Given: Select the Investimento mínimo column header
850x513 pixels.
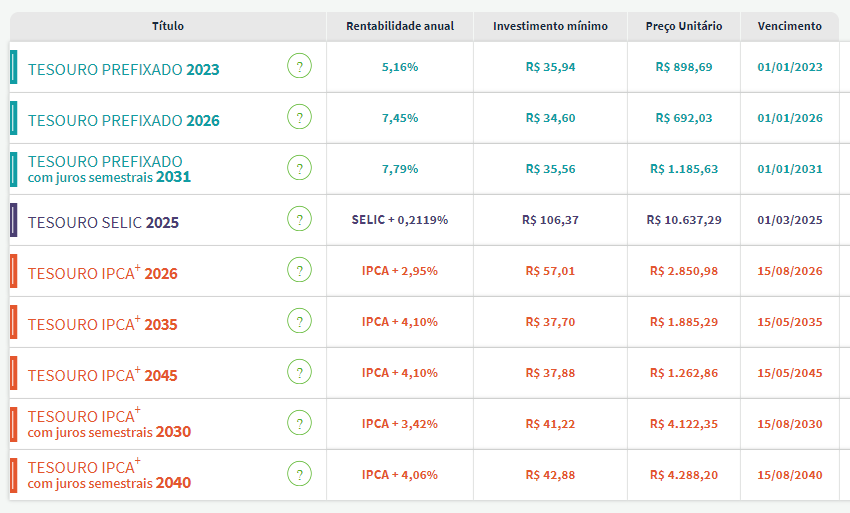Looking at the screenshot, I should (x=550, y=26).
